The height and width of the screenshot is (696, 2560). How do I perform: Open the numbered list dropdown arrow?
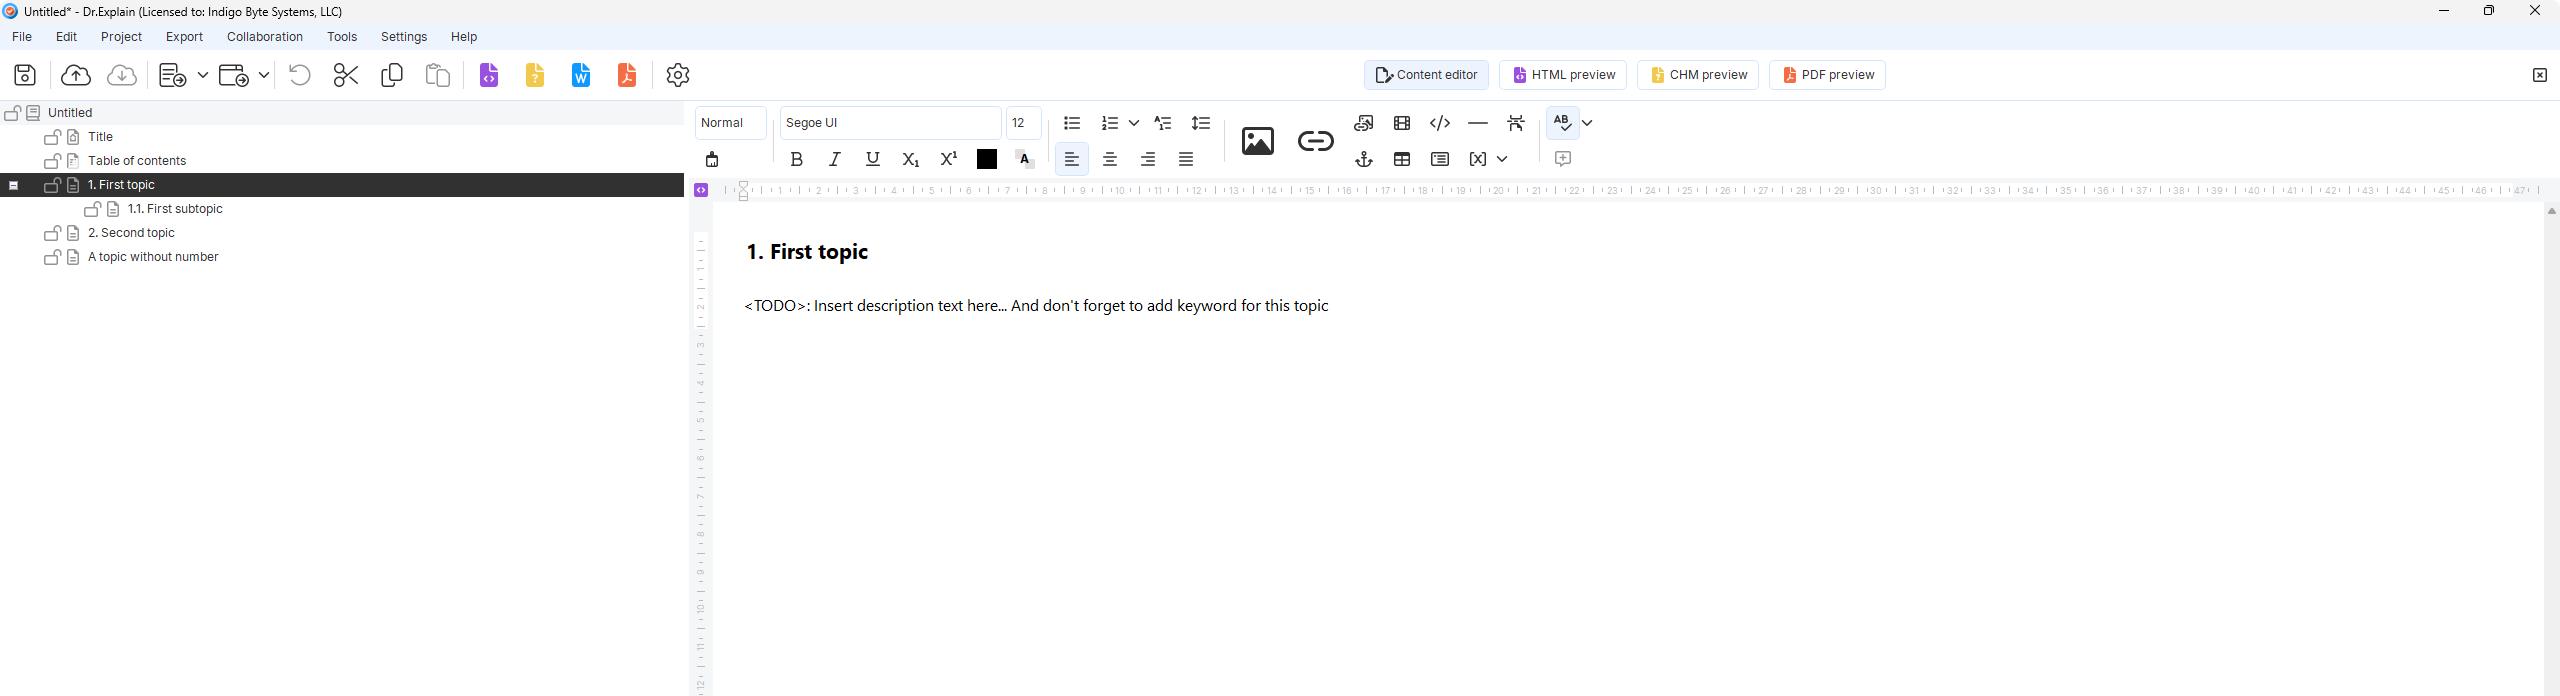[1134, 123]
